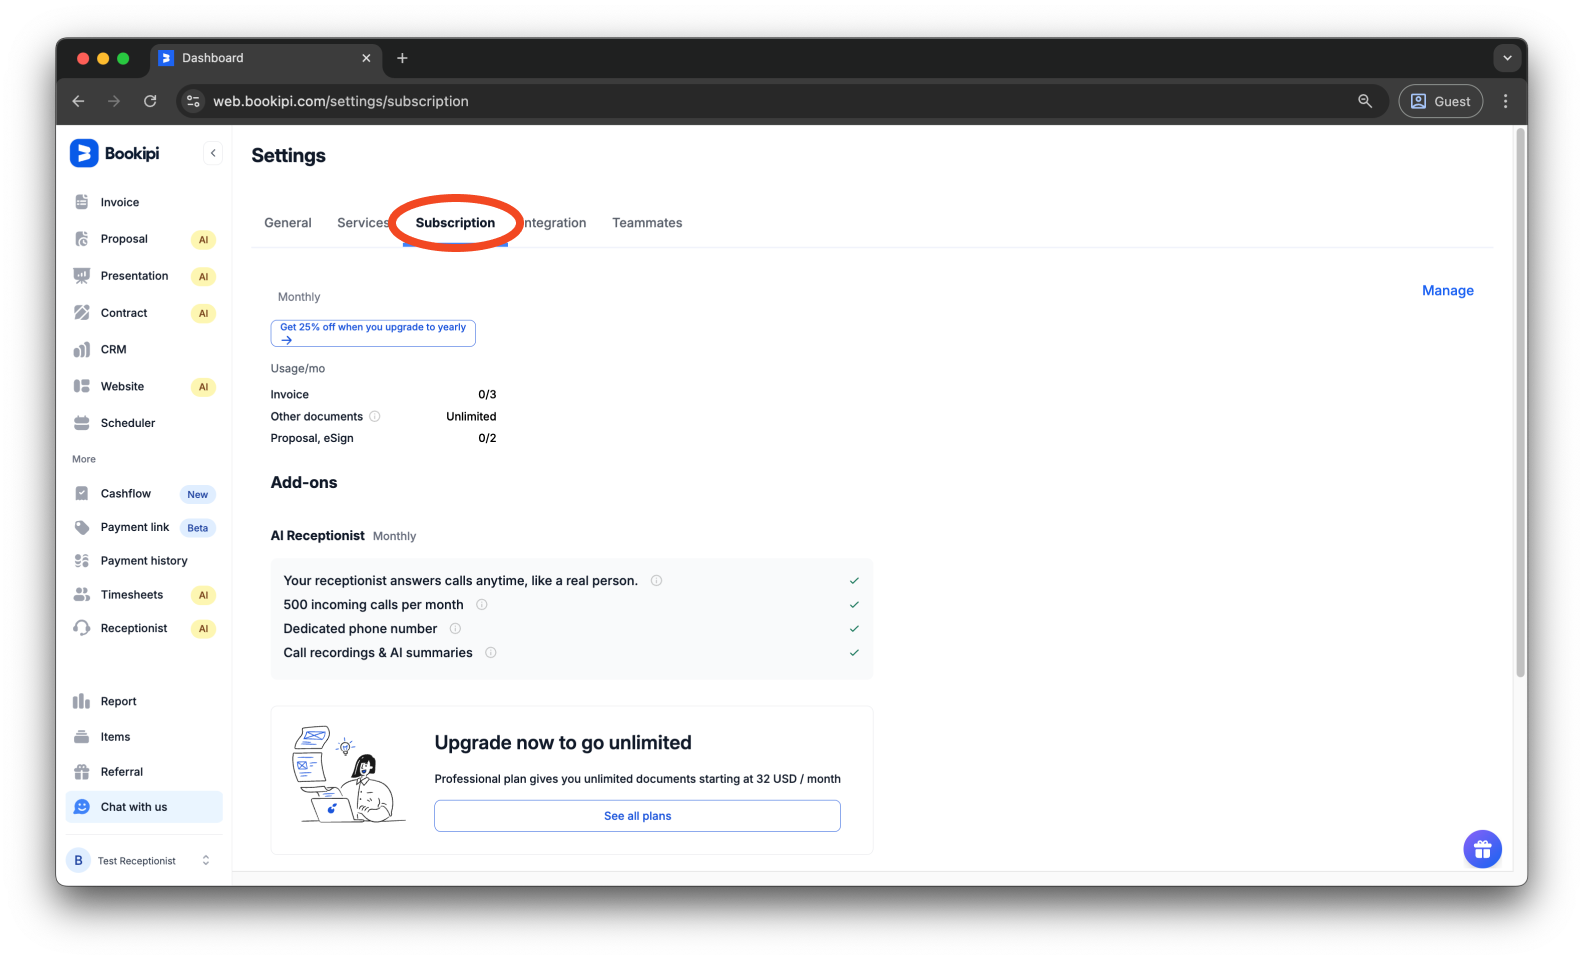Screen dimensions: 1584x960
Task: Switch to the Integration tab
Action: coord(554,223)
